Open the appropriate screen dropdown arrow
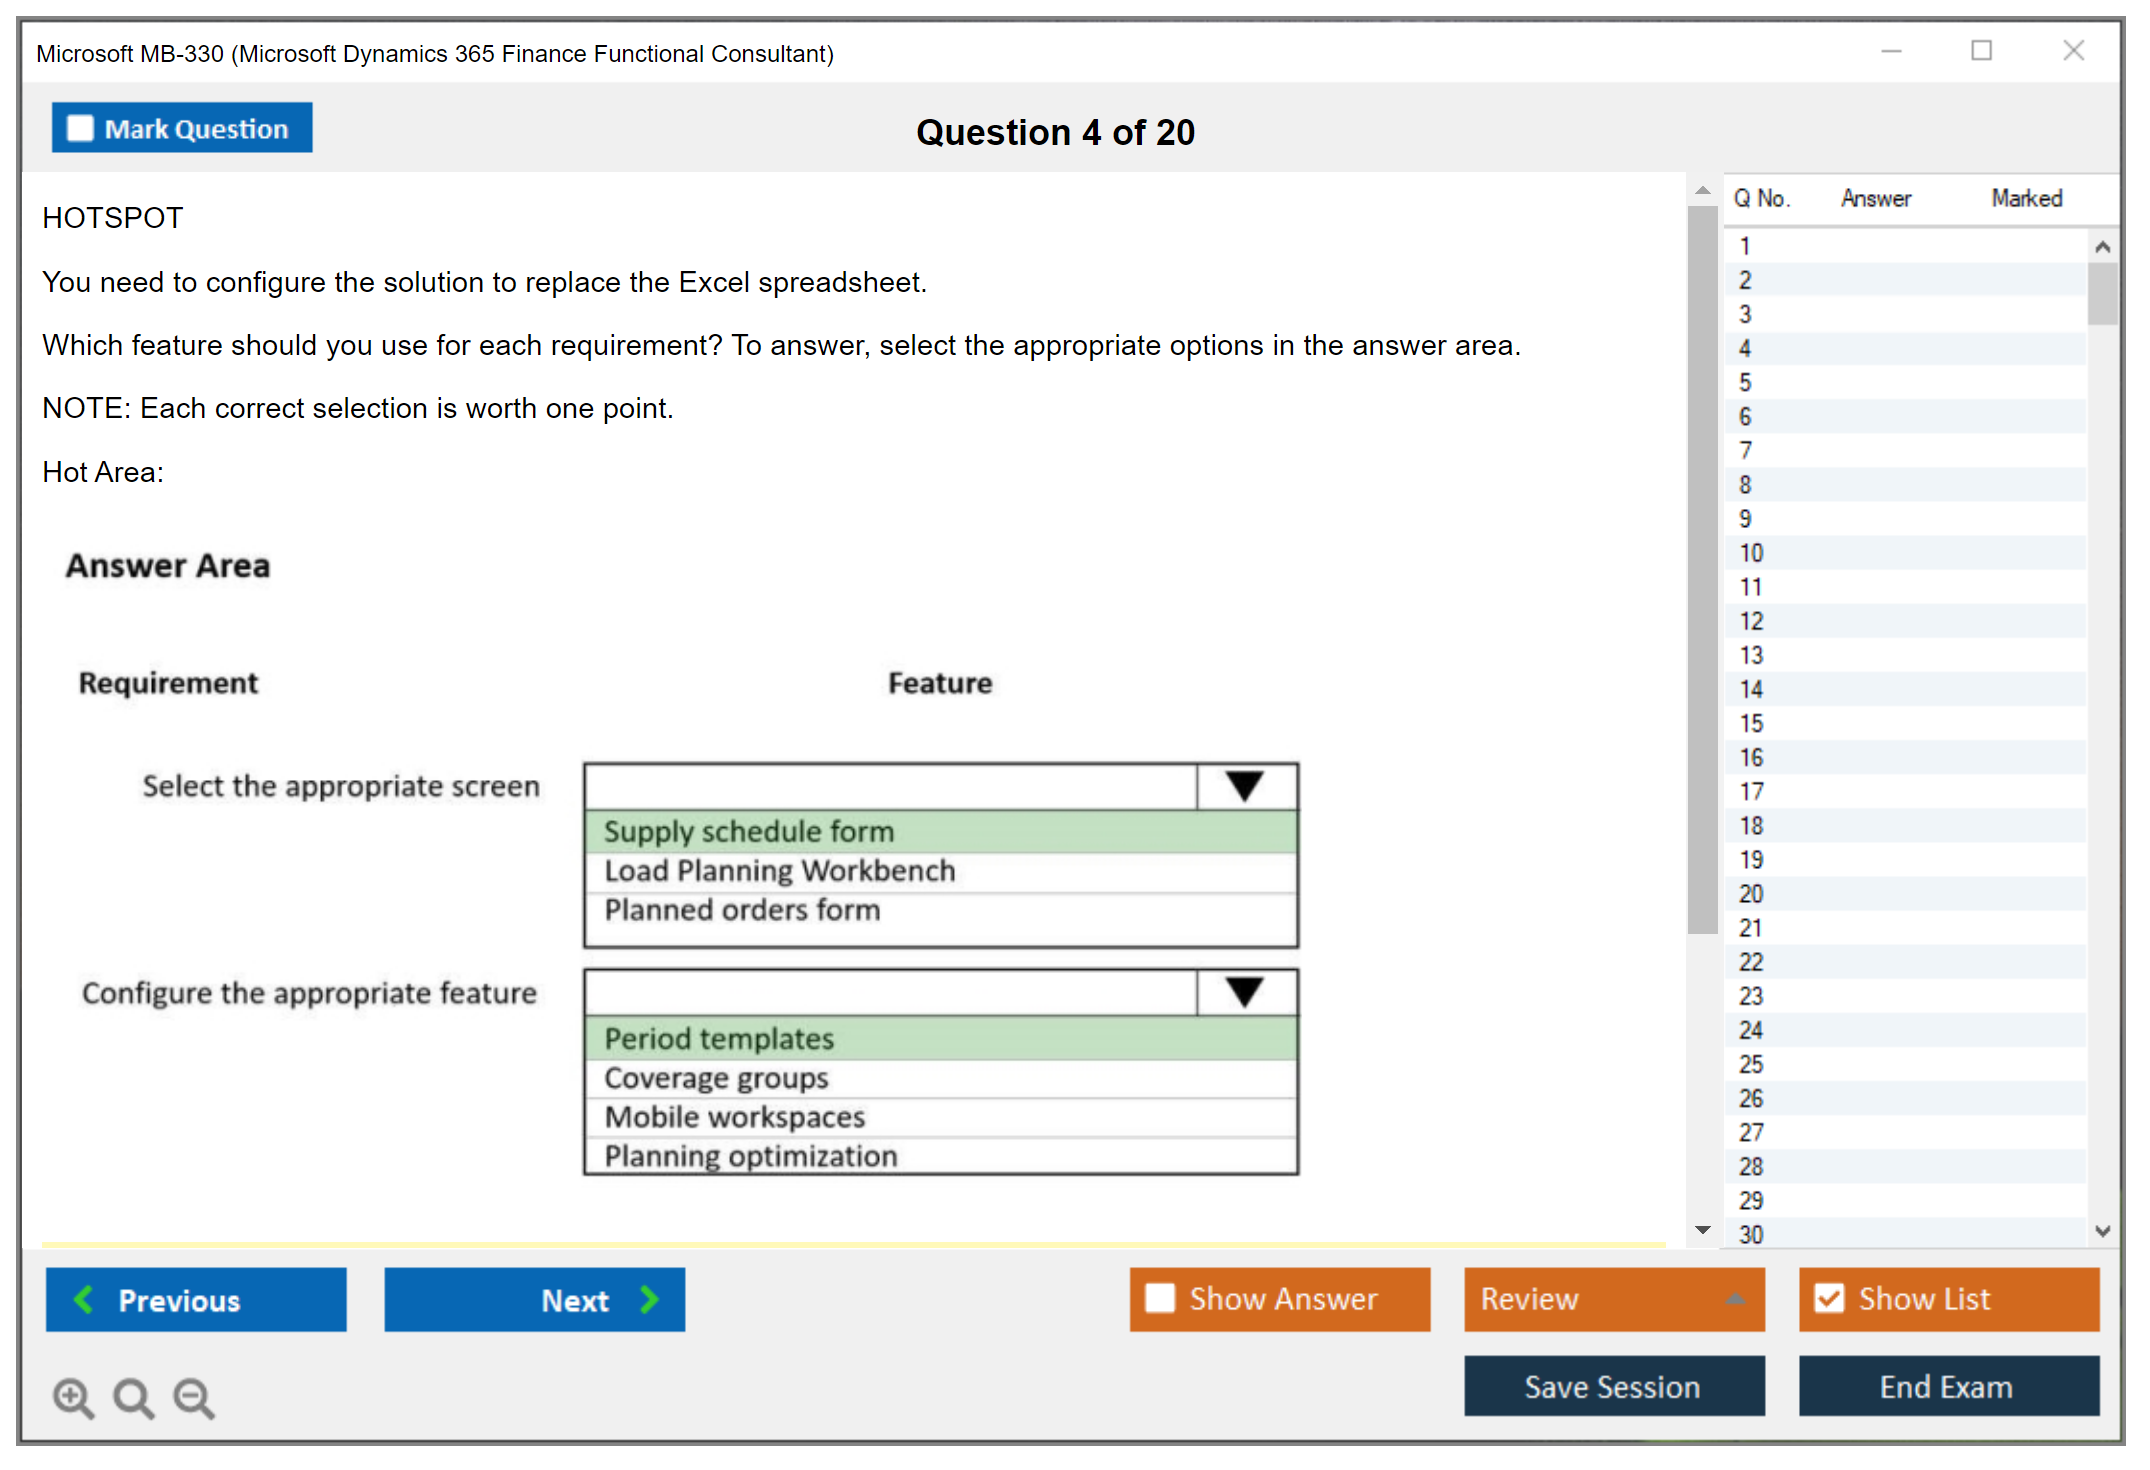This screenshot has height=1470, width=2150. tap(1245, 787)
